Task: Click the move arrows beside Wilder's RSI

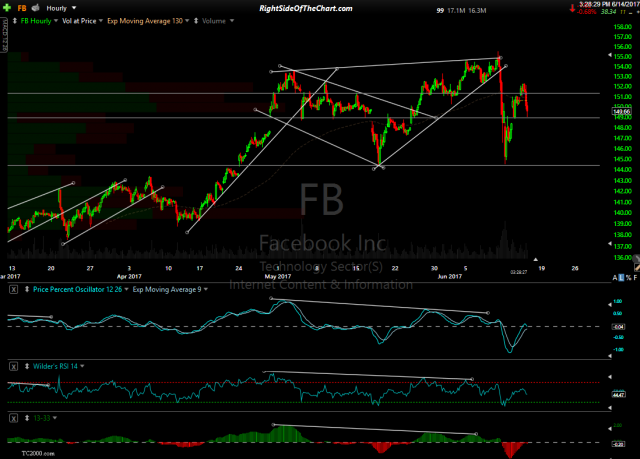Action: coord(27,366)
